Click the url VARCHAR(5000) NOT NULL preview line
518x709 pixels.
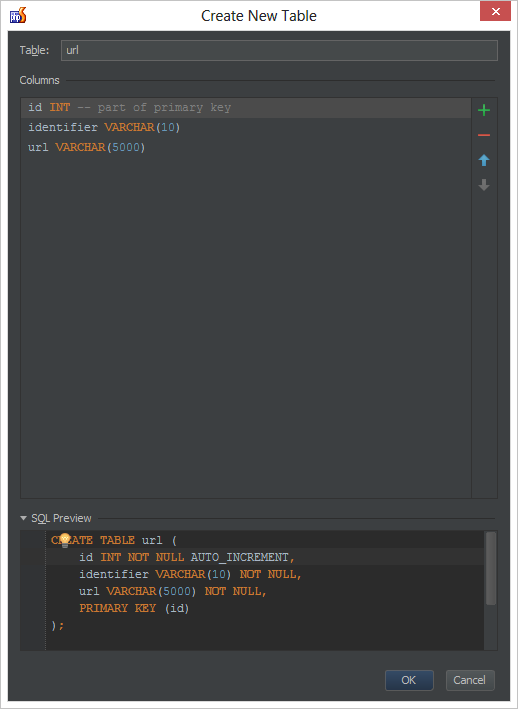click(x=173, y=591)
